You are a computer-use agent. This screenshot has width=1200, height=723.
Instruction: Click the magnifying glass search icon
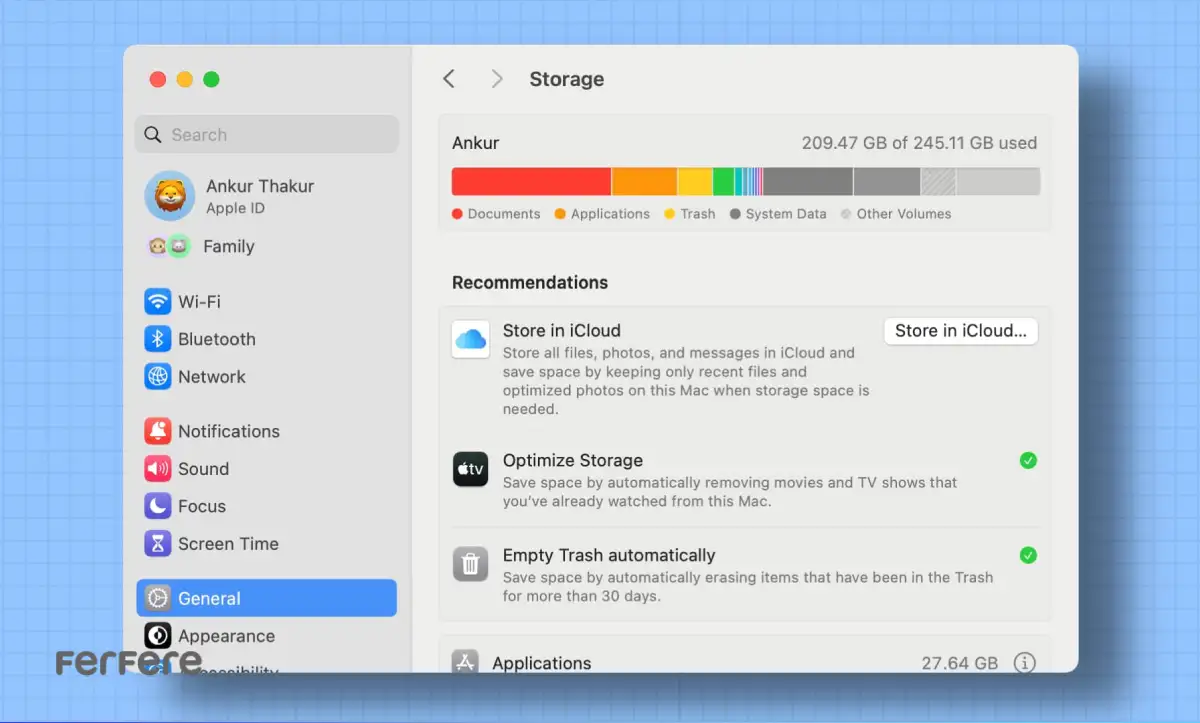[153, 135]
